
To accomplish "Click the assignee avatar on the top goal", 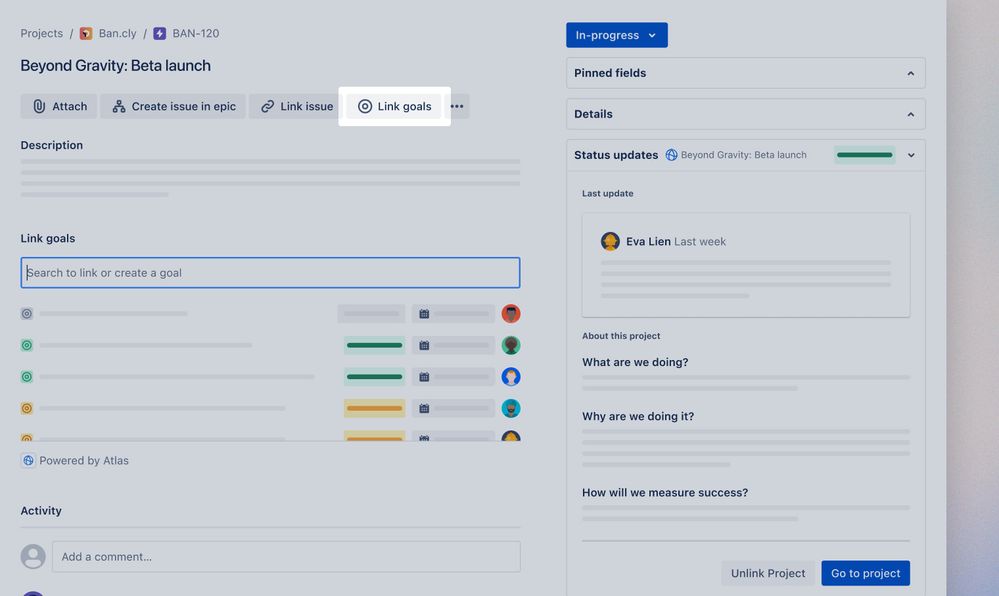I will (x=510, y=312).
